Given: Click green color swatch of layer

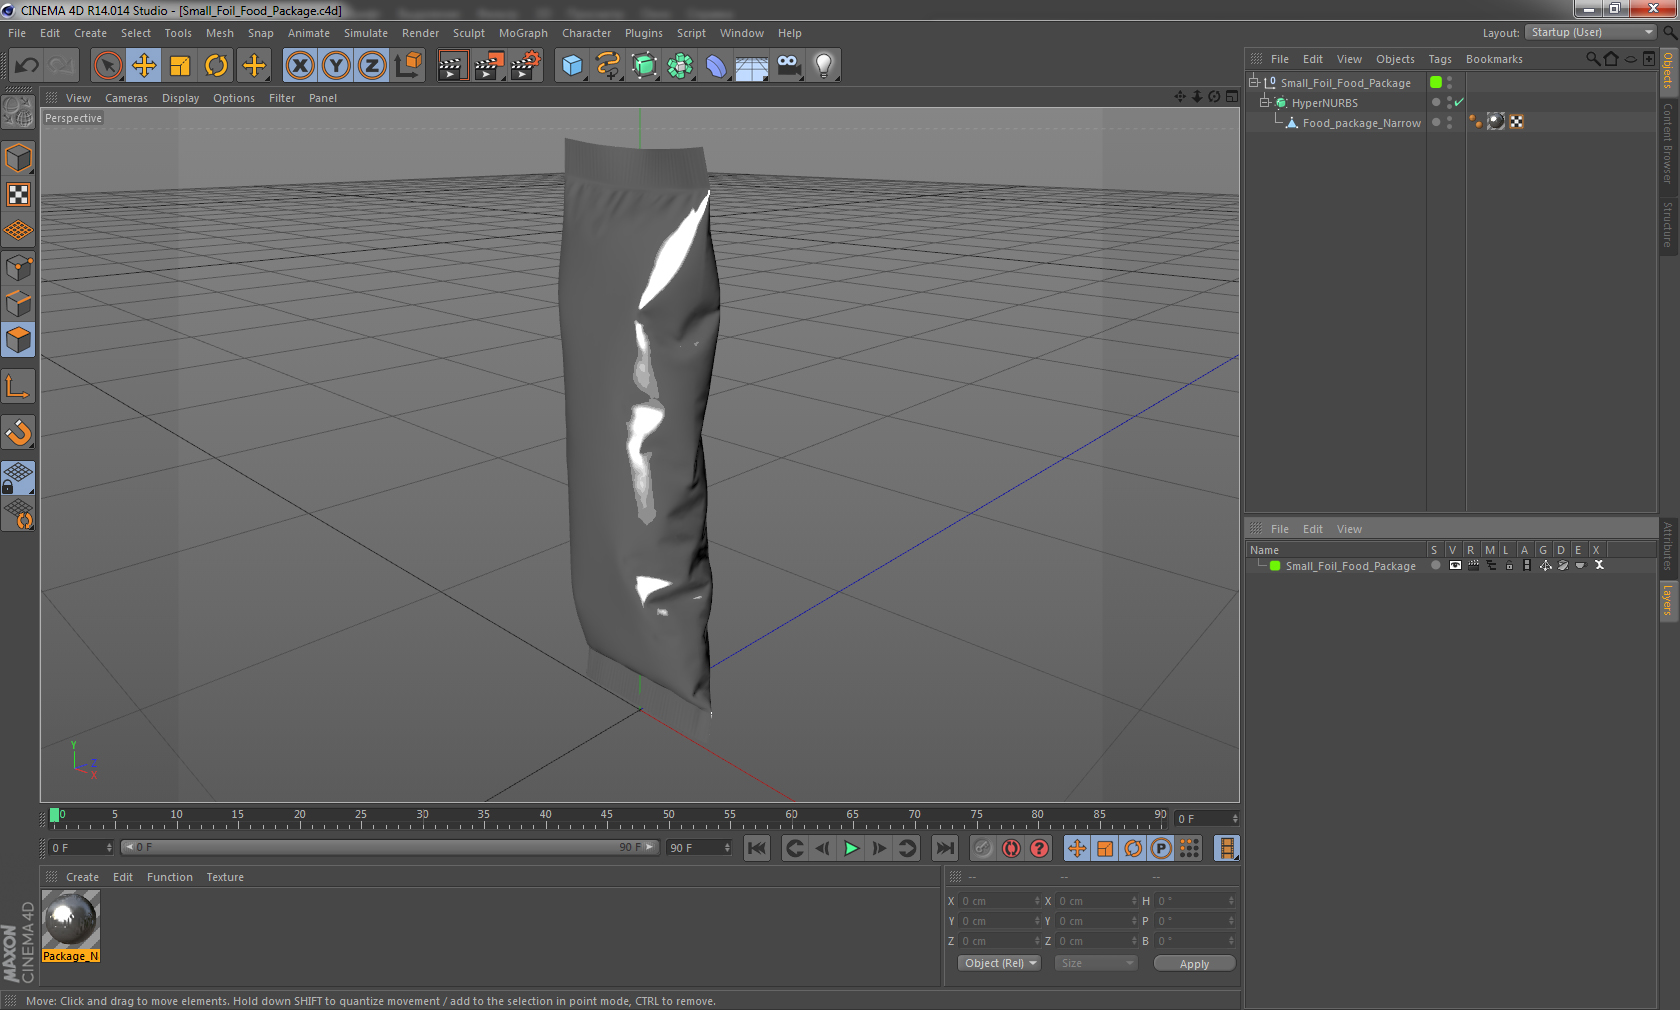Looking at the screenshot, I should coord(1275,566).
